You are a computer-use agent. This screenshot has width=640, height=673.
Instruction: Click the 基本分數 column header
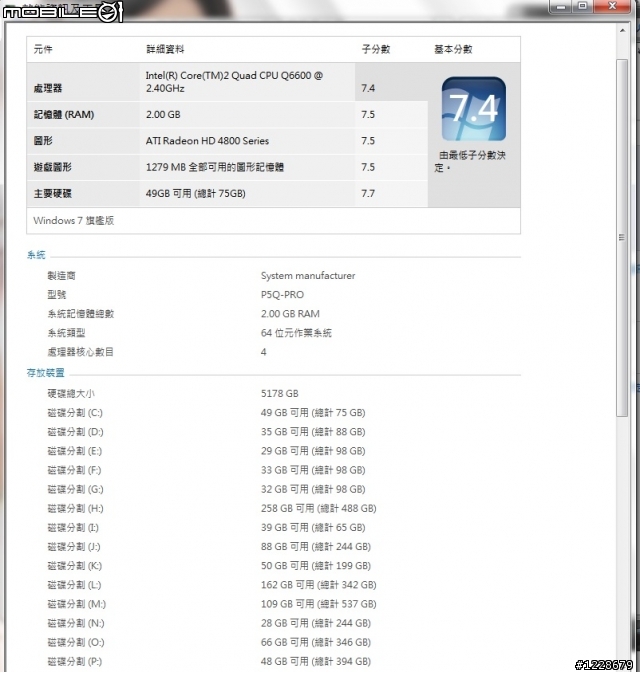pyautogui.click(x=453, y=49)
